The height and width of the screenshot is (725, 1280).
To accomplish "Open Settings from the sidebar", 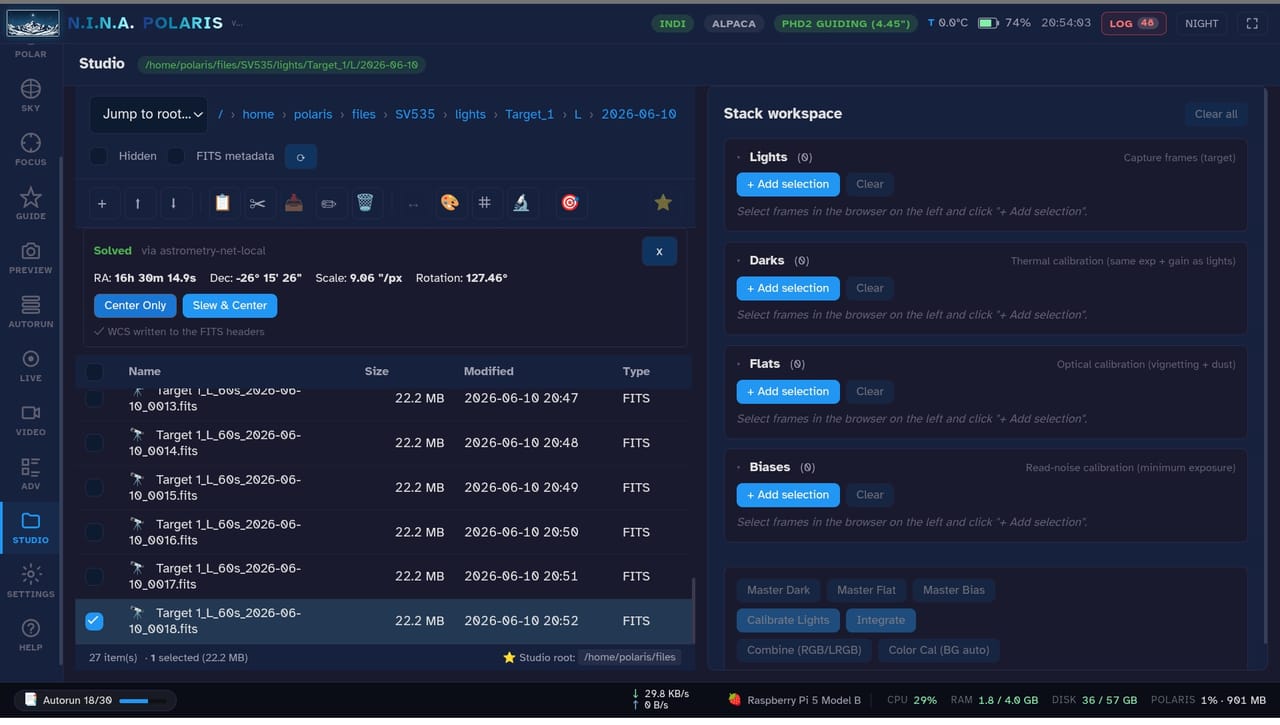I will (x=31, y=581).
